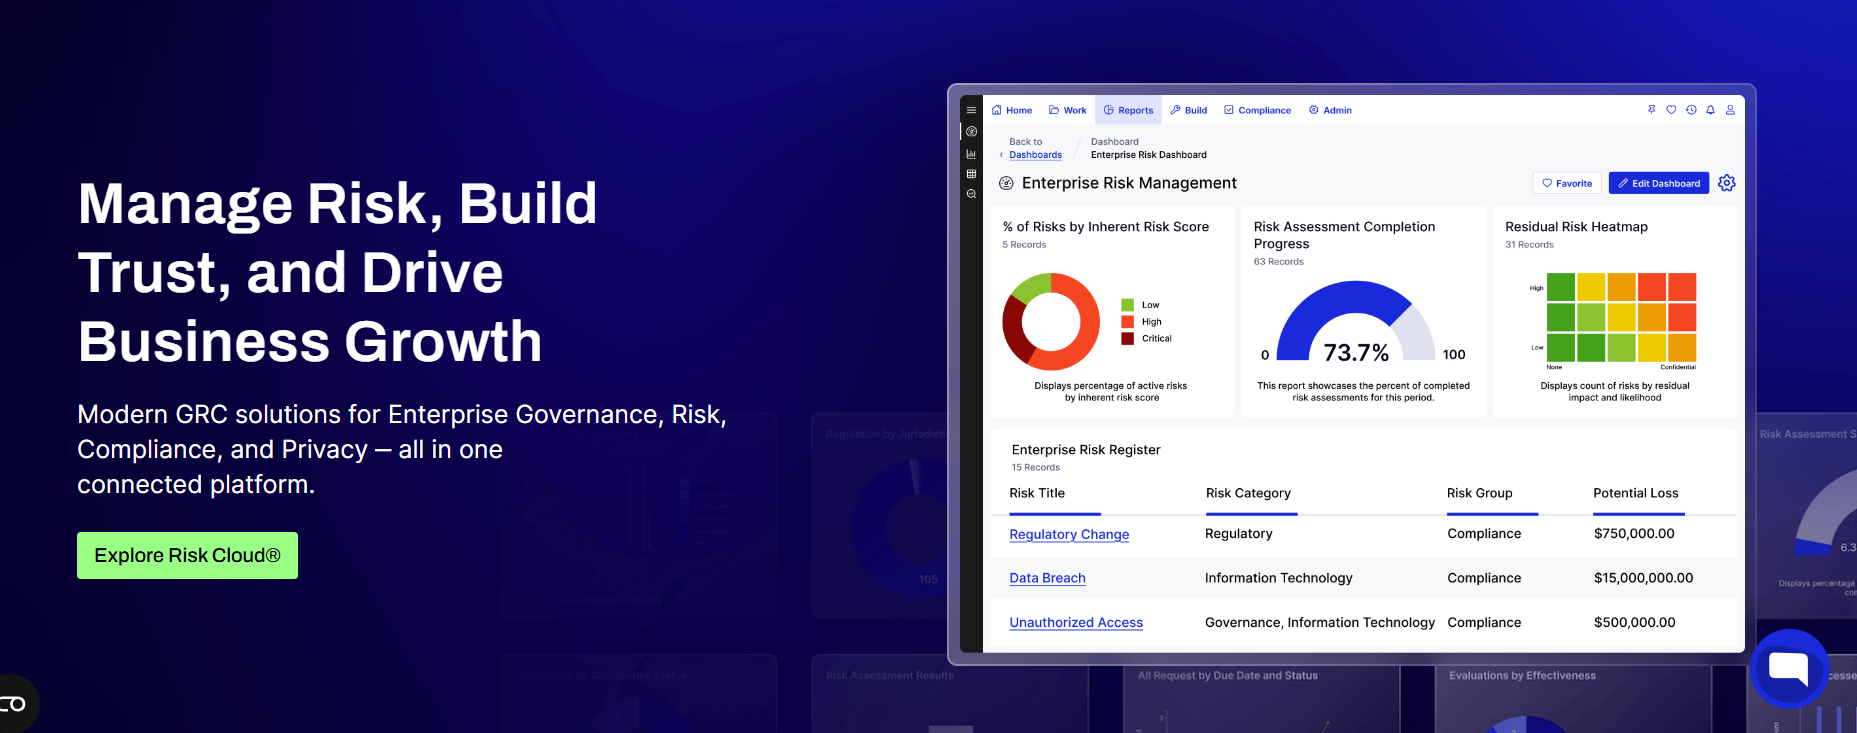
Task: Click 'Risk Assessment Completion Progress' title
Action: point(1344,235)
